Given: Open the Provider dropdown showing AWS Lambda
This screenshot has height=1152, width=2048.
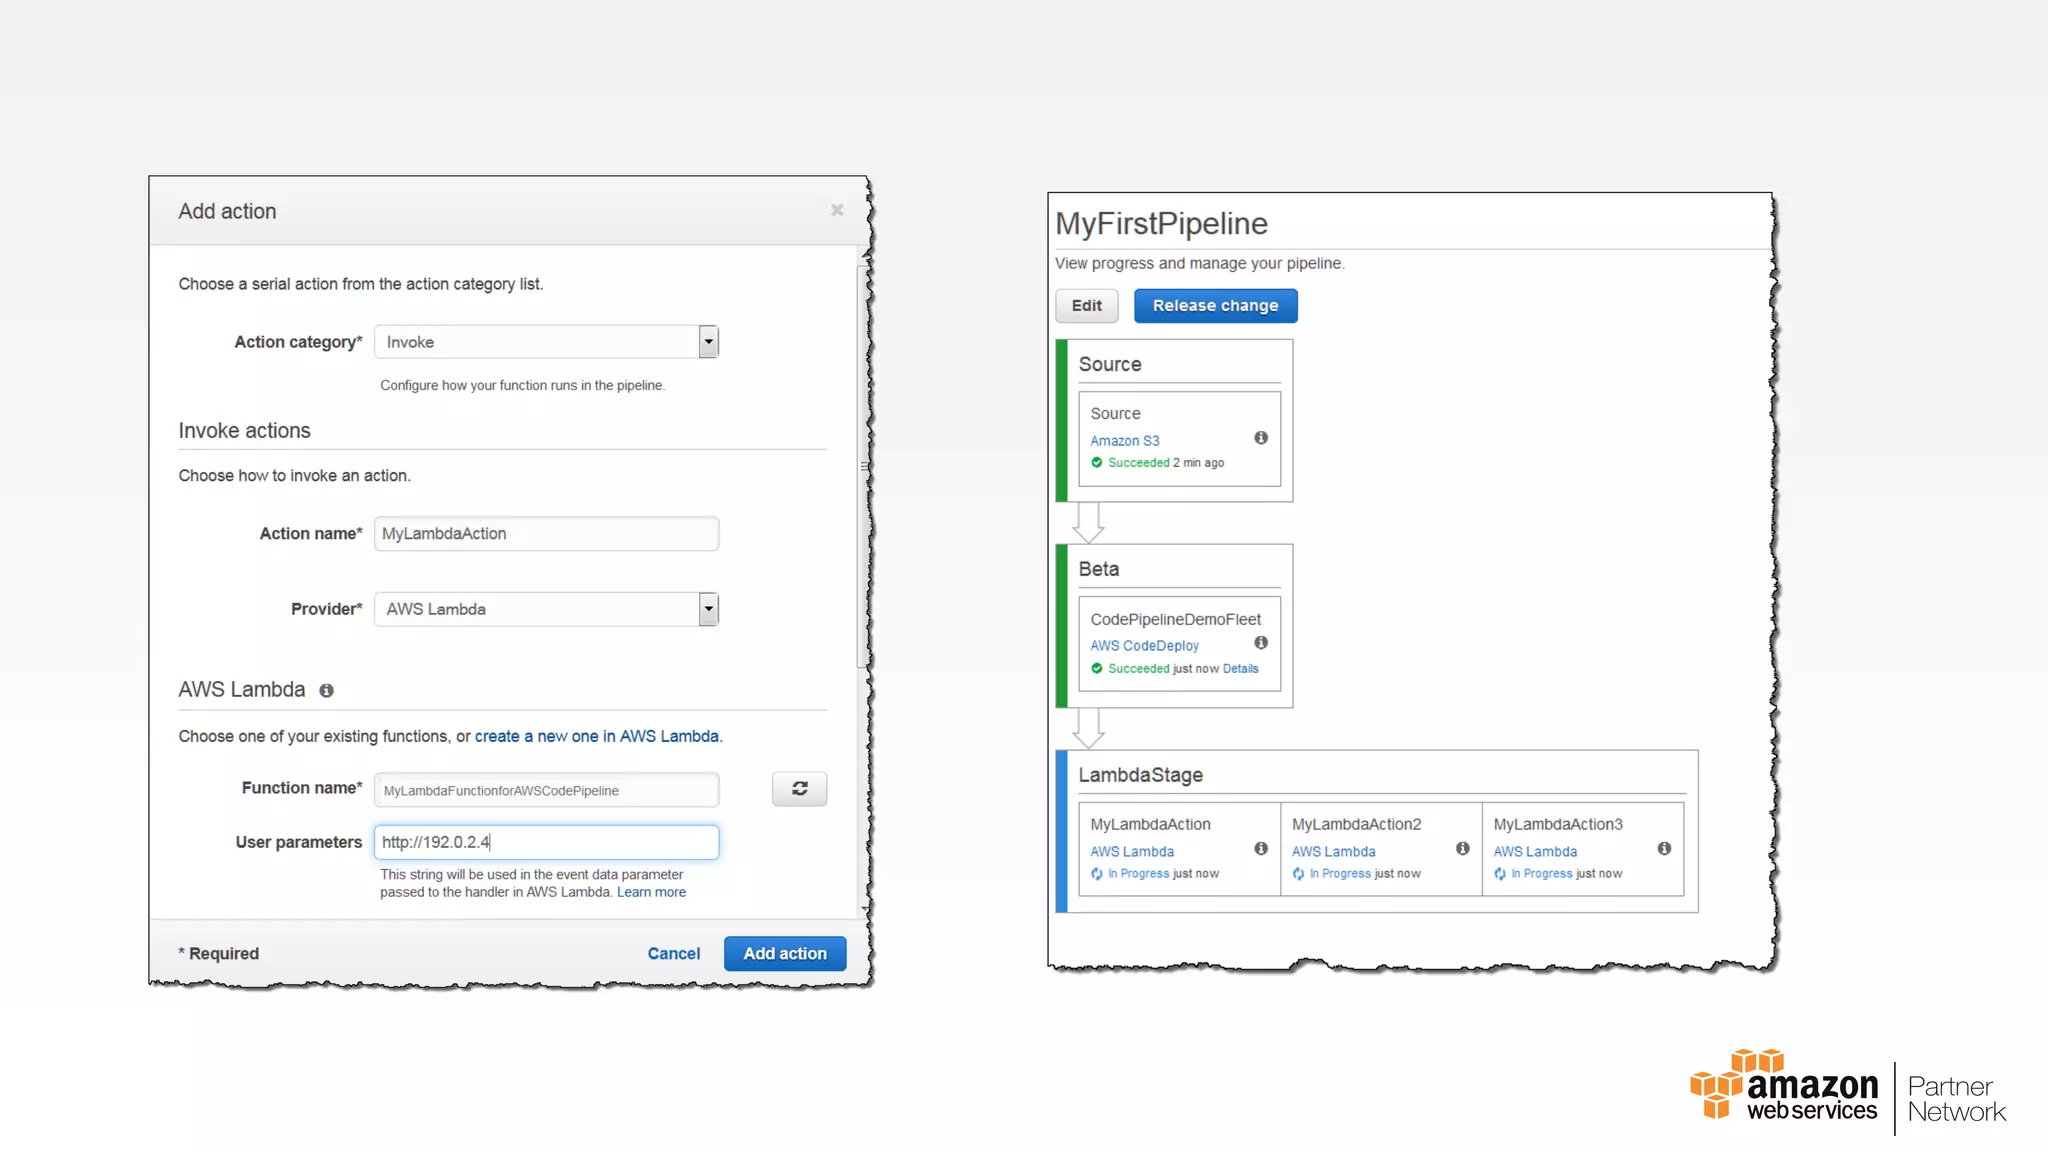Looking at the screenshot, I should pyautogui.click(x=546, y=609).
